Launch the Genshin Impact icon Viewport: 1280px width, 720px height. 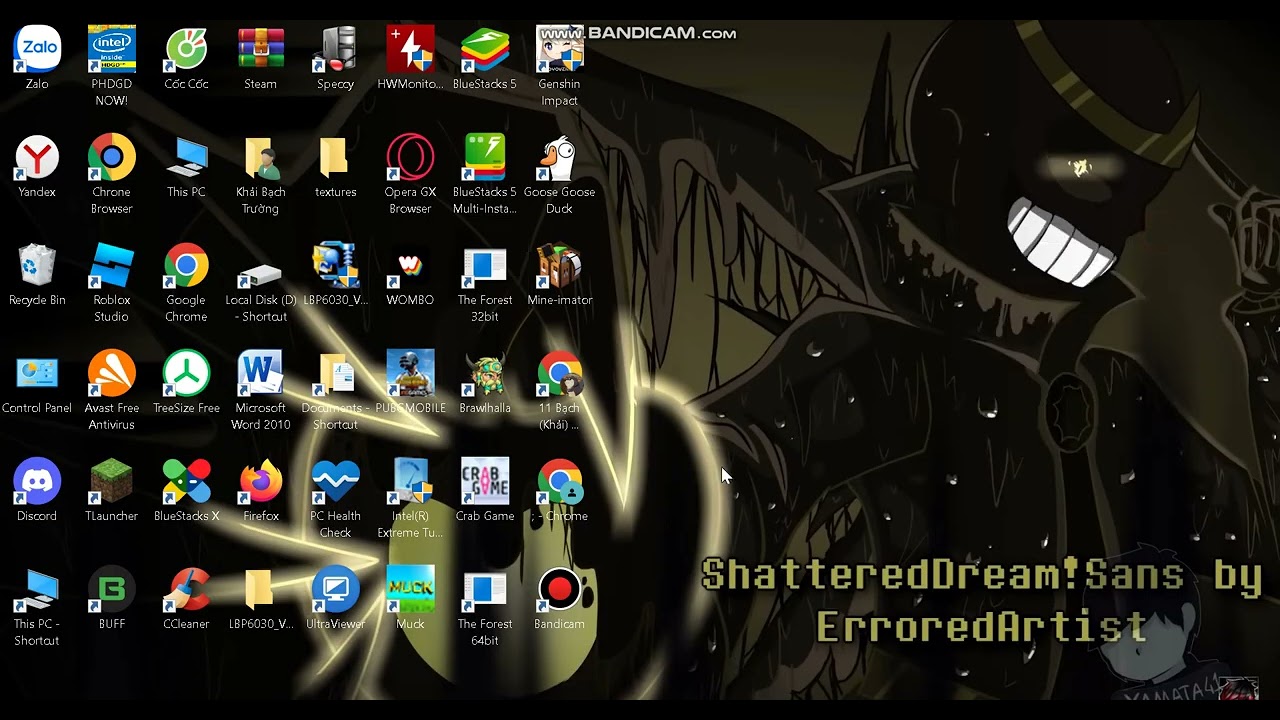pos(559,49)
